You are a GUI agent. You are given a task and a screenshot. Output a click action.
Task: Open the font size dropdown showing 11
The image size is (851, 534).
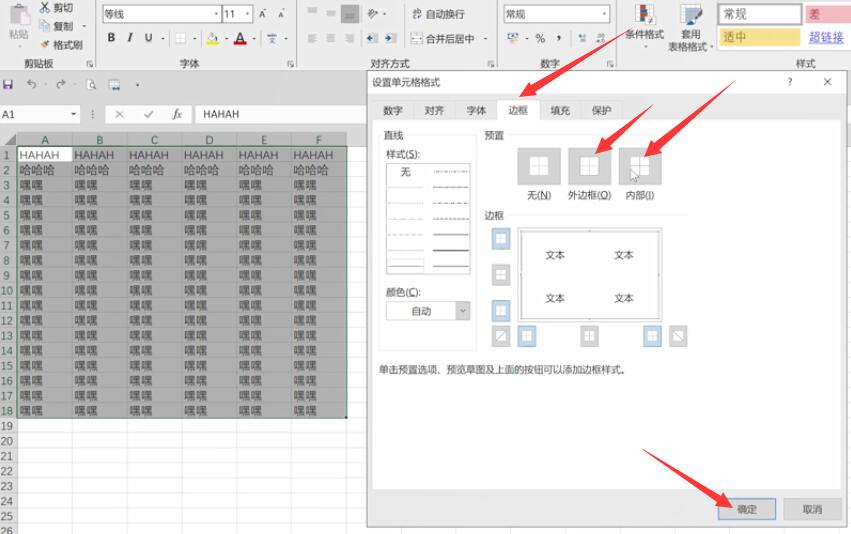tap(247, 14)
